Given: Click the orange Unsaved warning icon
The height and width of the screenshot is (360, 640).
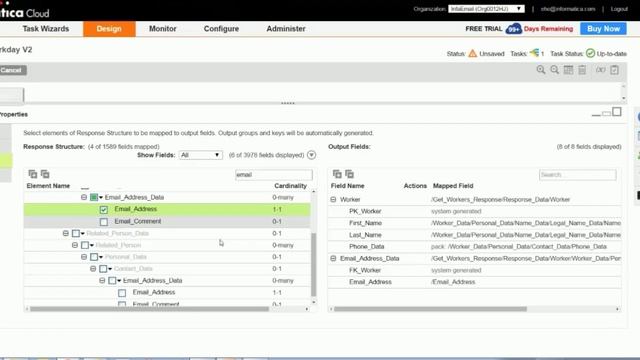Looking at the screenshot, I should click(473, 53).
